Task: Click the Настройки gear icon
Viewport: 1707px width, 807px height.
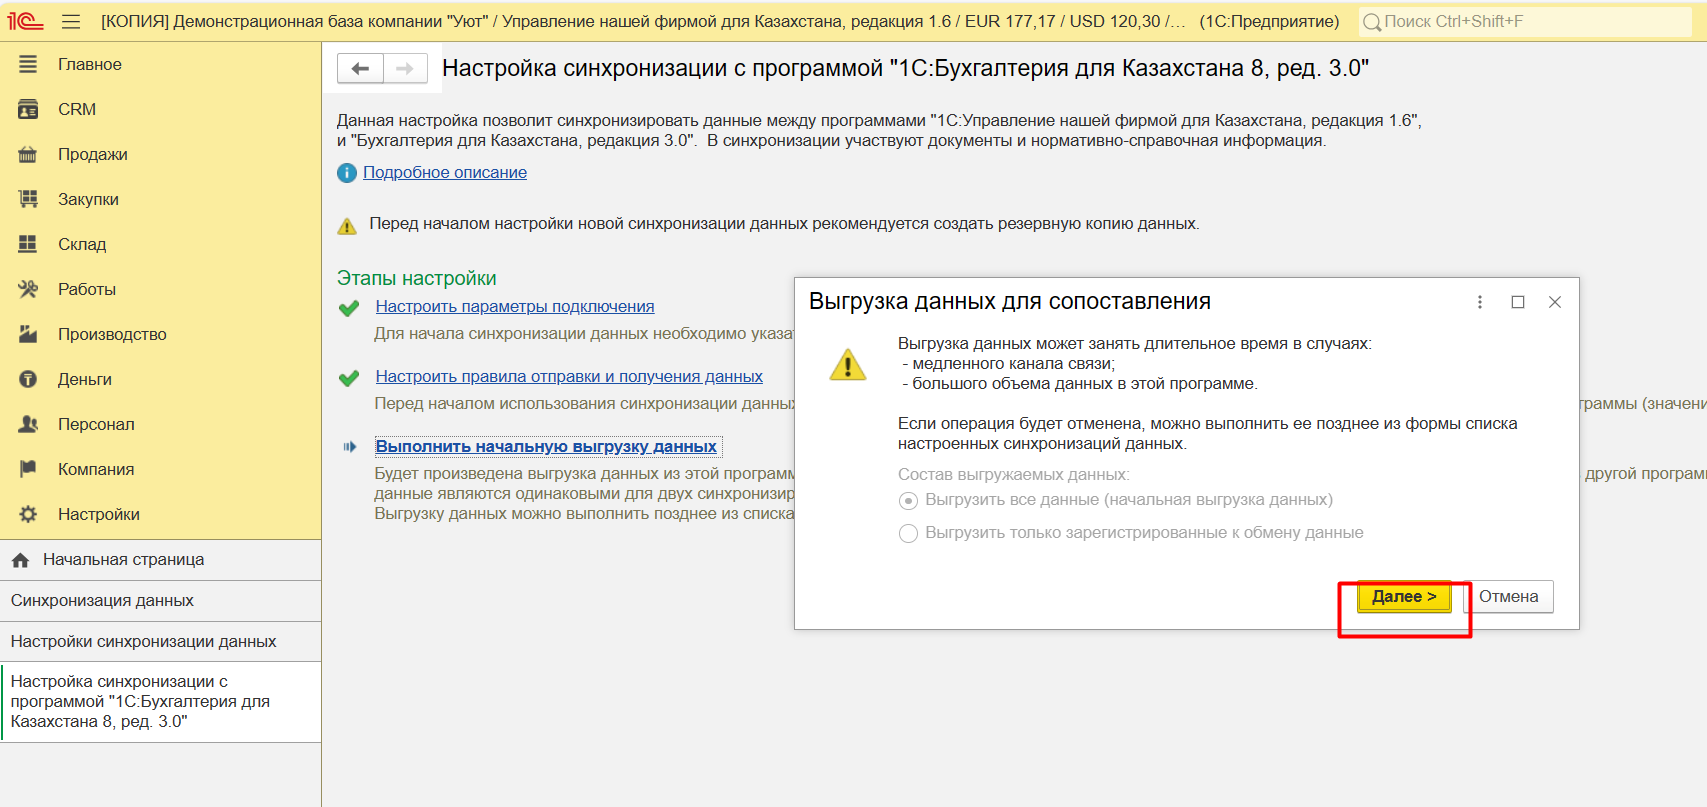Action: (x=28, y=514)
